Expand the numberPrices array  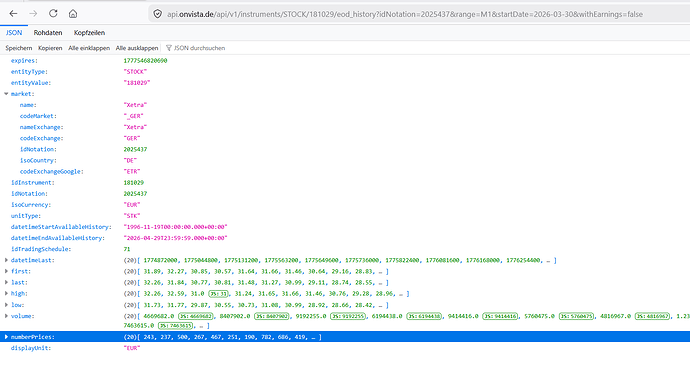pos(6,337)
